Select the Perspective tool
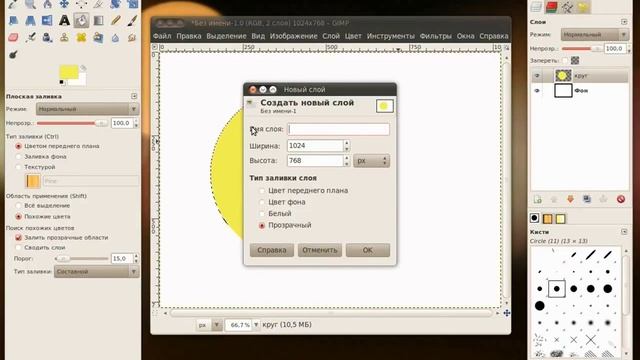Screen dimensions: 640x360 coord(30,20)
